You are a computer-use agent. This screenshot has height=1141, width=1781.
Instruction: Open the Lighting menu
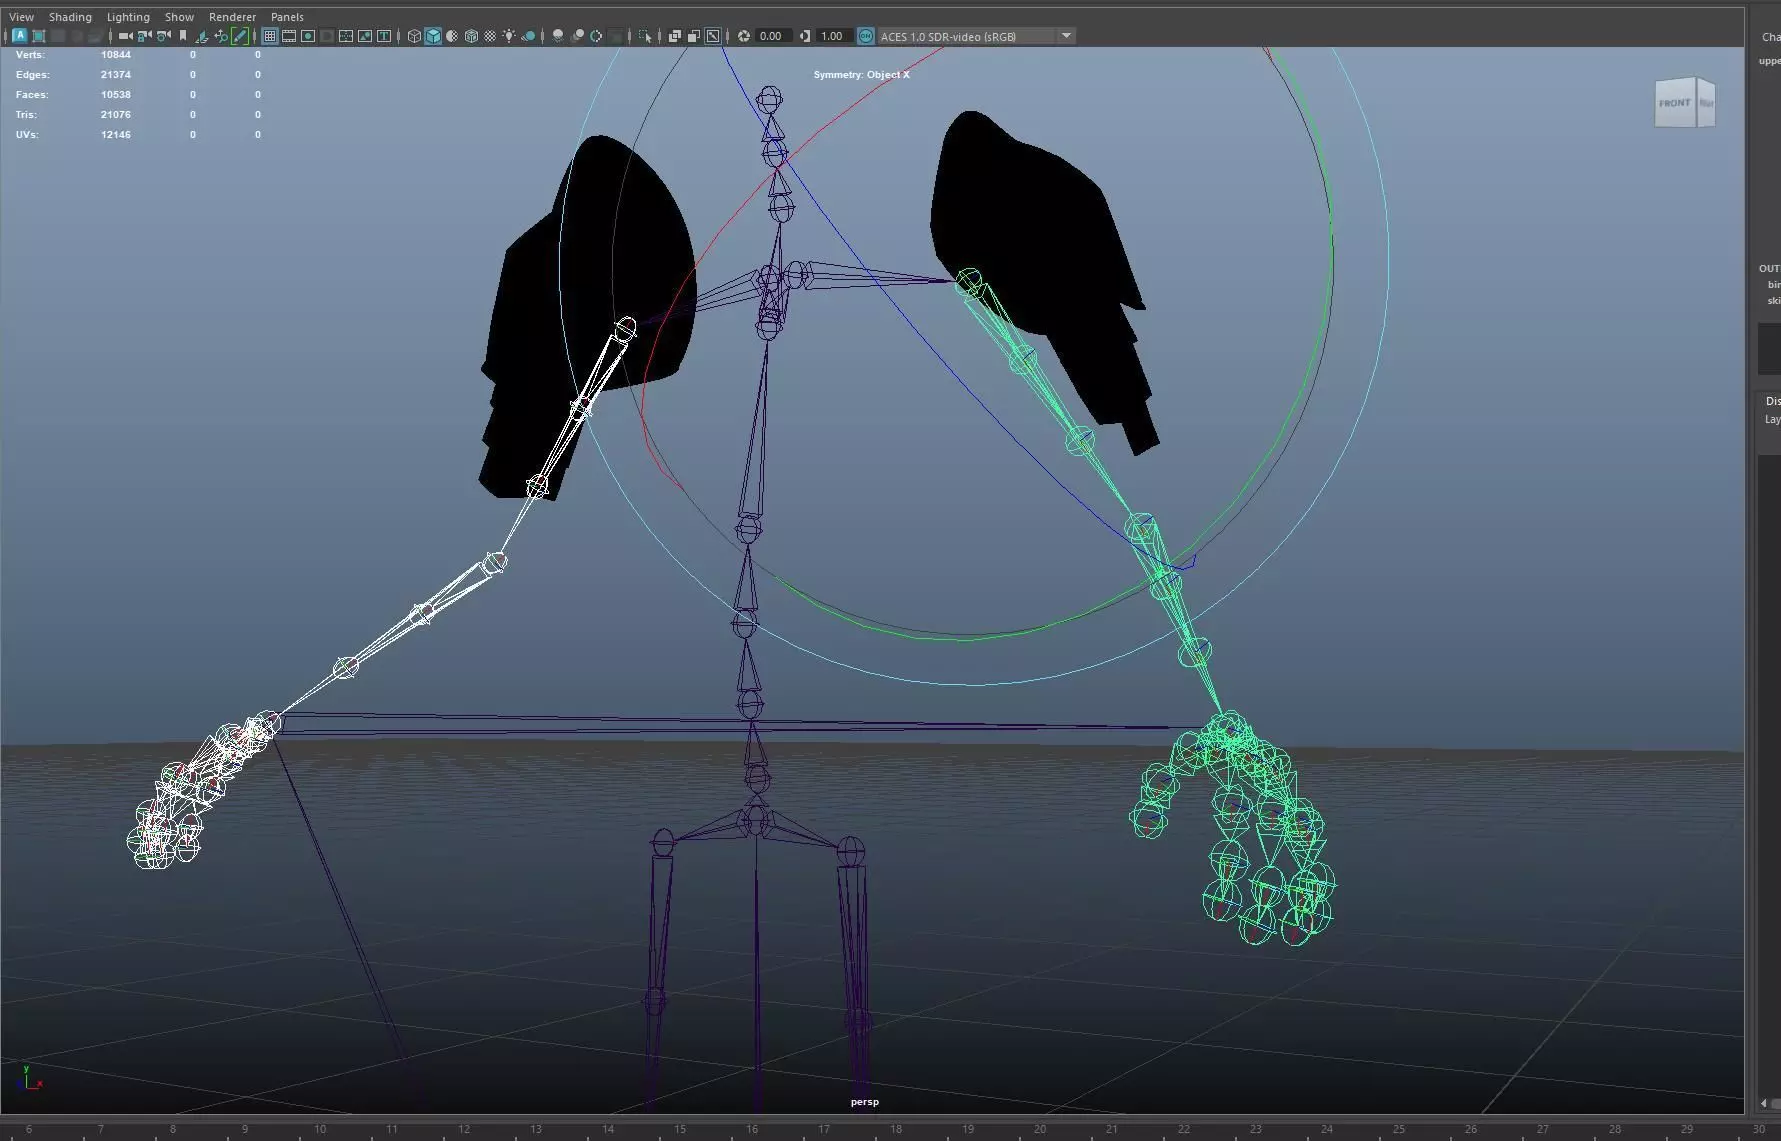[128, 17]
